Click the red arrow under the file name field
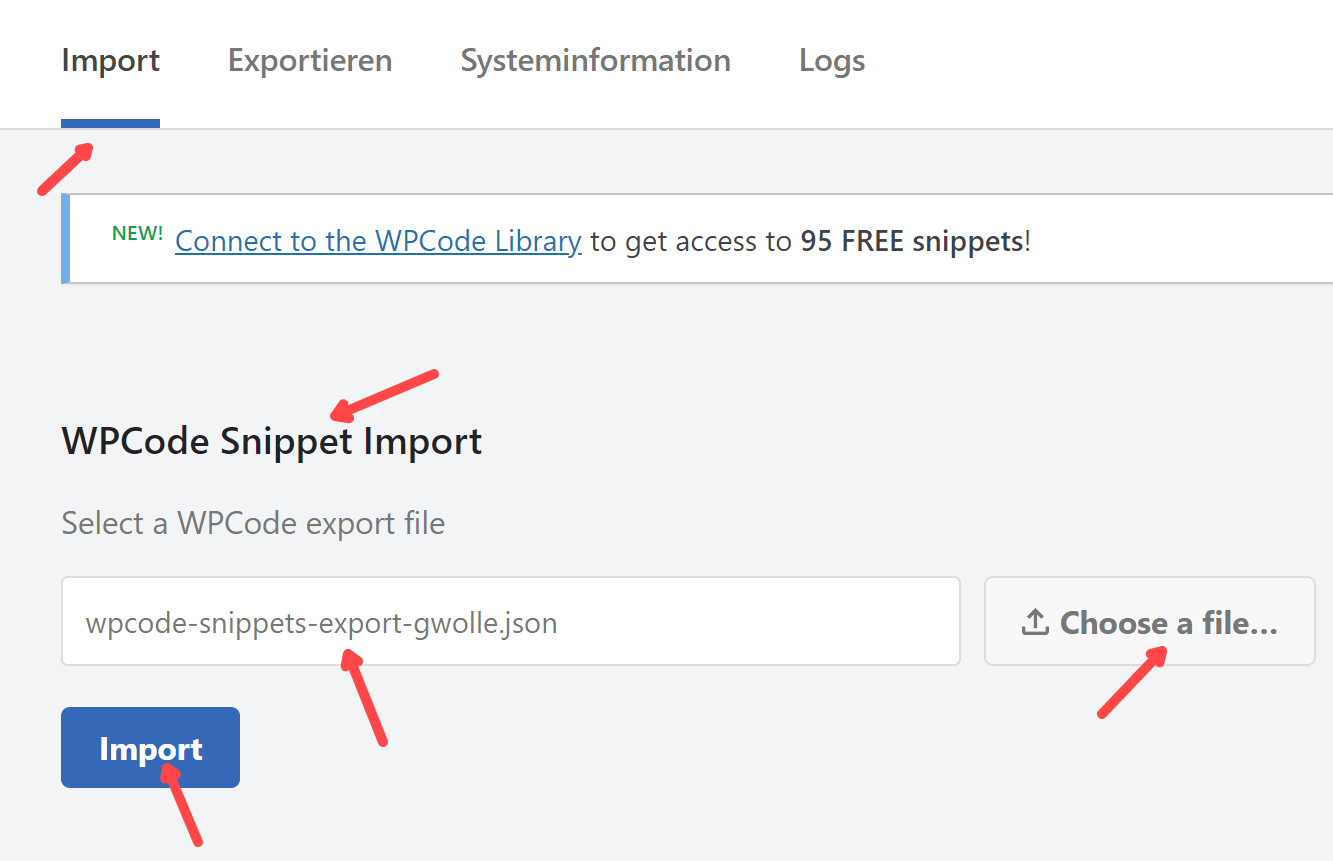1333x861 pixels. point(364,697)
